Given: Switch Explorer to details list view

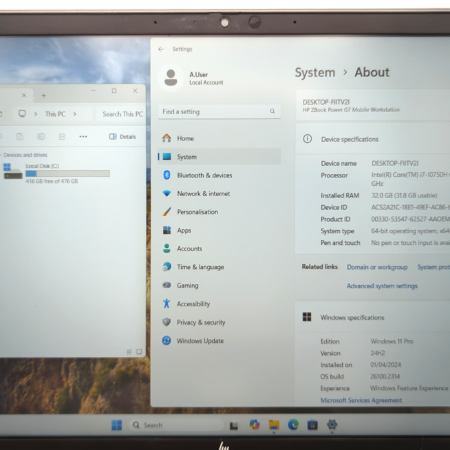Looking at the screenshot, I should pos(129,351).
